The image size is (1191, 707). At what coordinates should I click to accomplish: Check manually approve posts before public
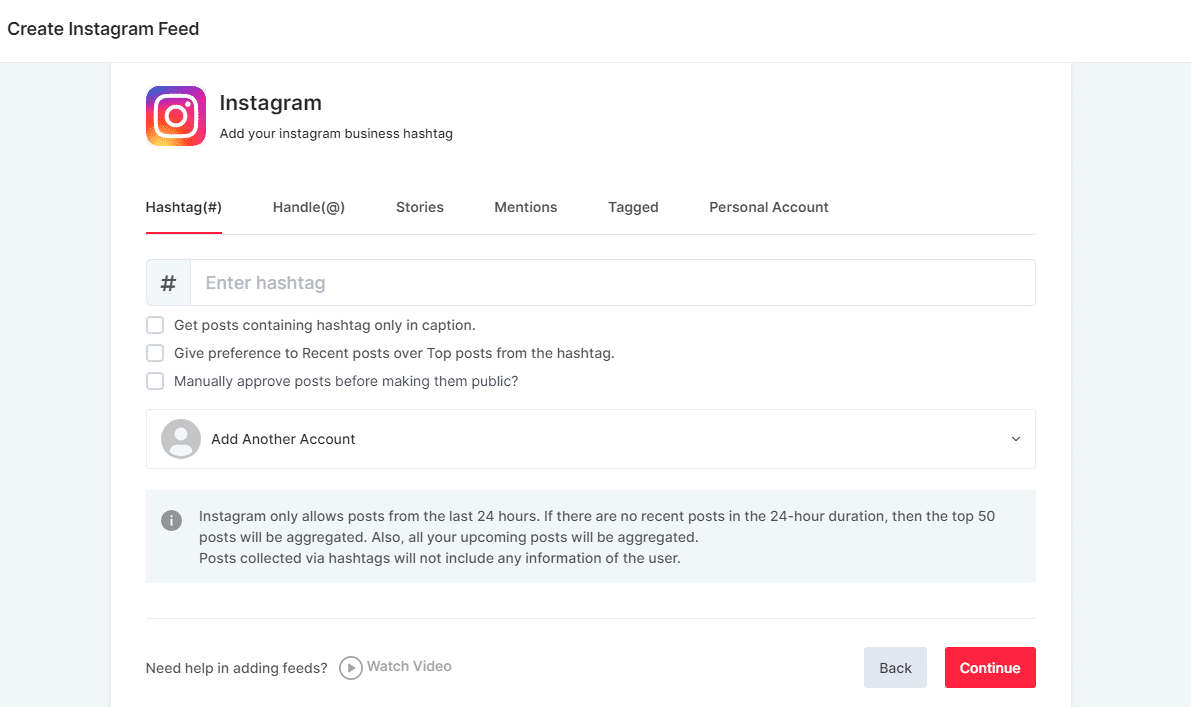pyautogui.click(x=155, y=381)
